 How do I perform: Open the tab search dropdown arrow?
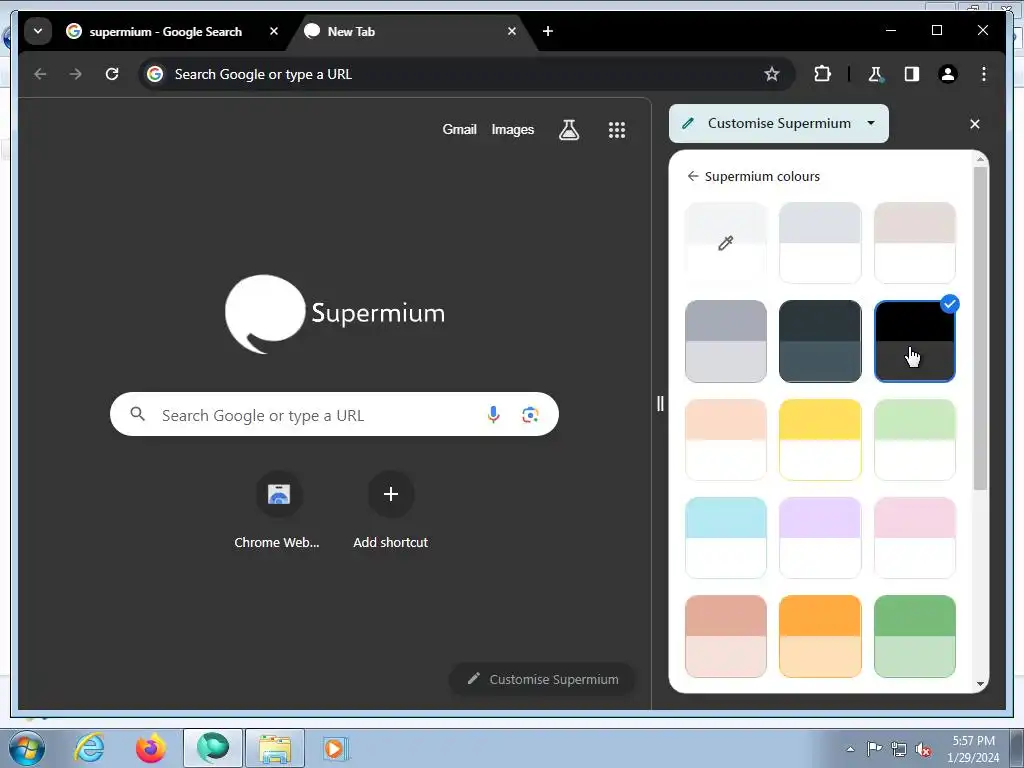(x=38, y=31)
